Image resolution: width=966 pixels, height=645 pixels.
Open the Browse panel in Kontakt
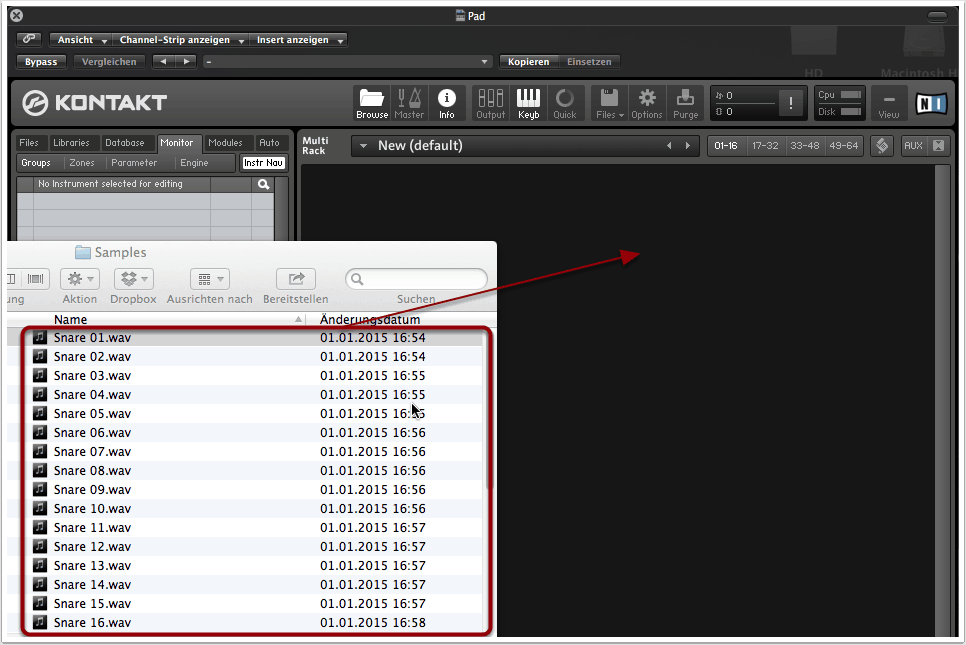click(372, 103)
